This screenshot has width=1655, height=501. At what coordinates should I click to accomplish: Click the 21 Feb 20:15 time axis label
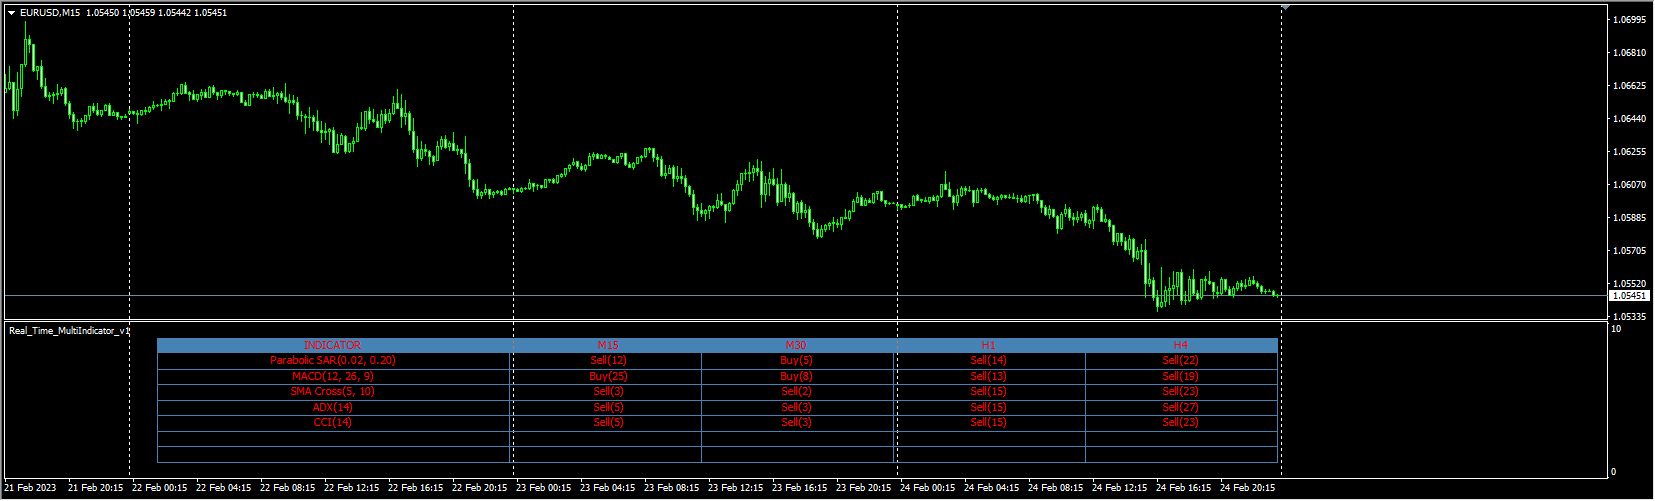(96, 488)
